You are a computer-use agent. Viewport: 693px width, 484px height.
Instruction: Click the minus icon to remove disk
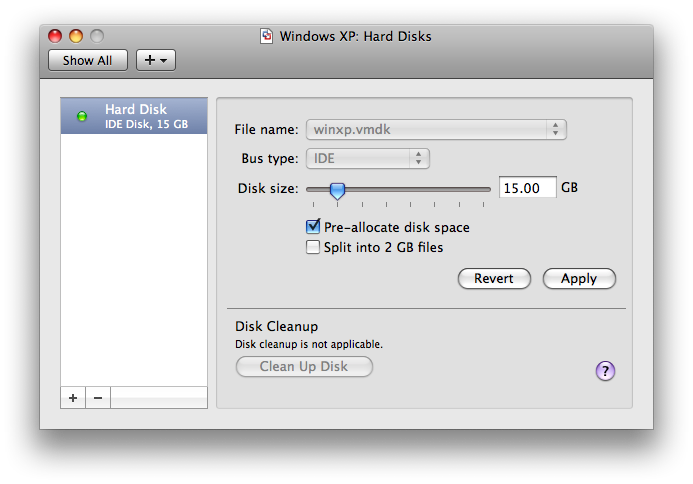(98, 398)
